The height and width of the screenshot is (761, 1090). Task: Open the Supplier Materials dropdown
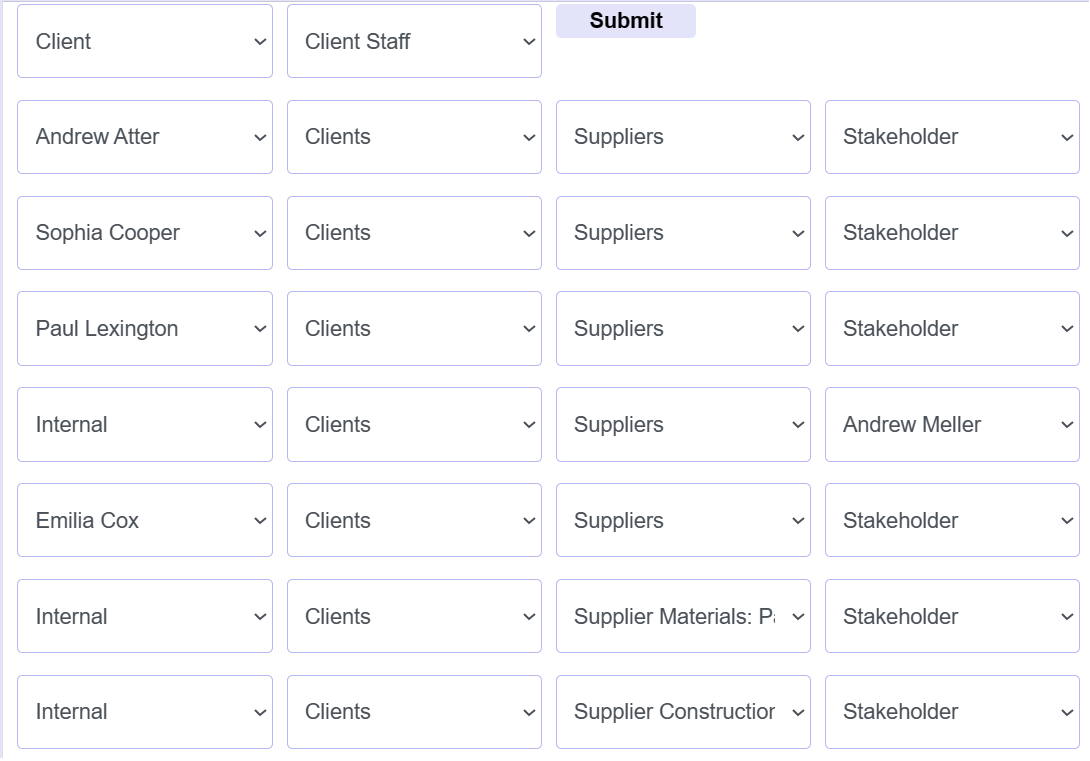(683, 616)
